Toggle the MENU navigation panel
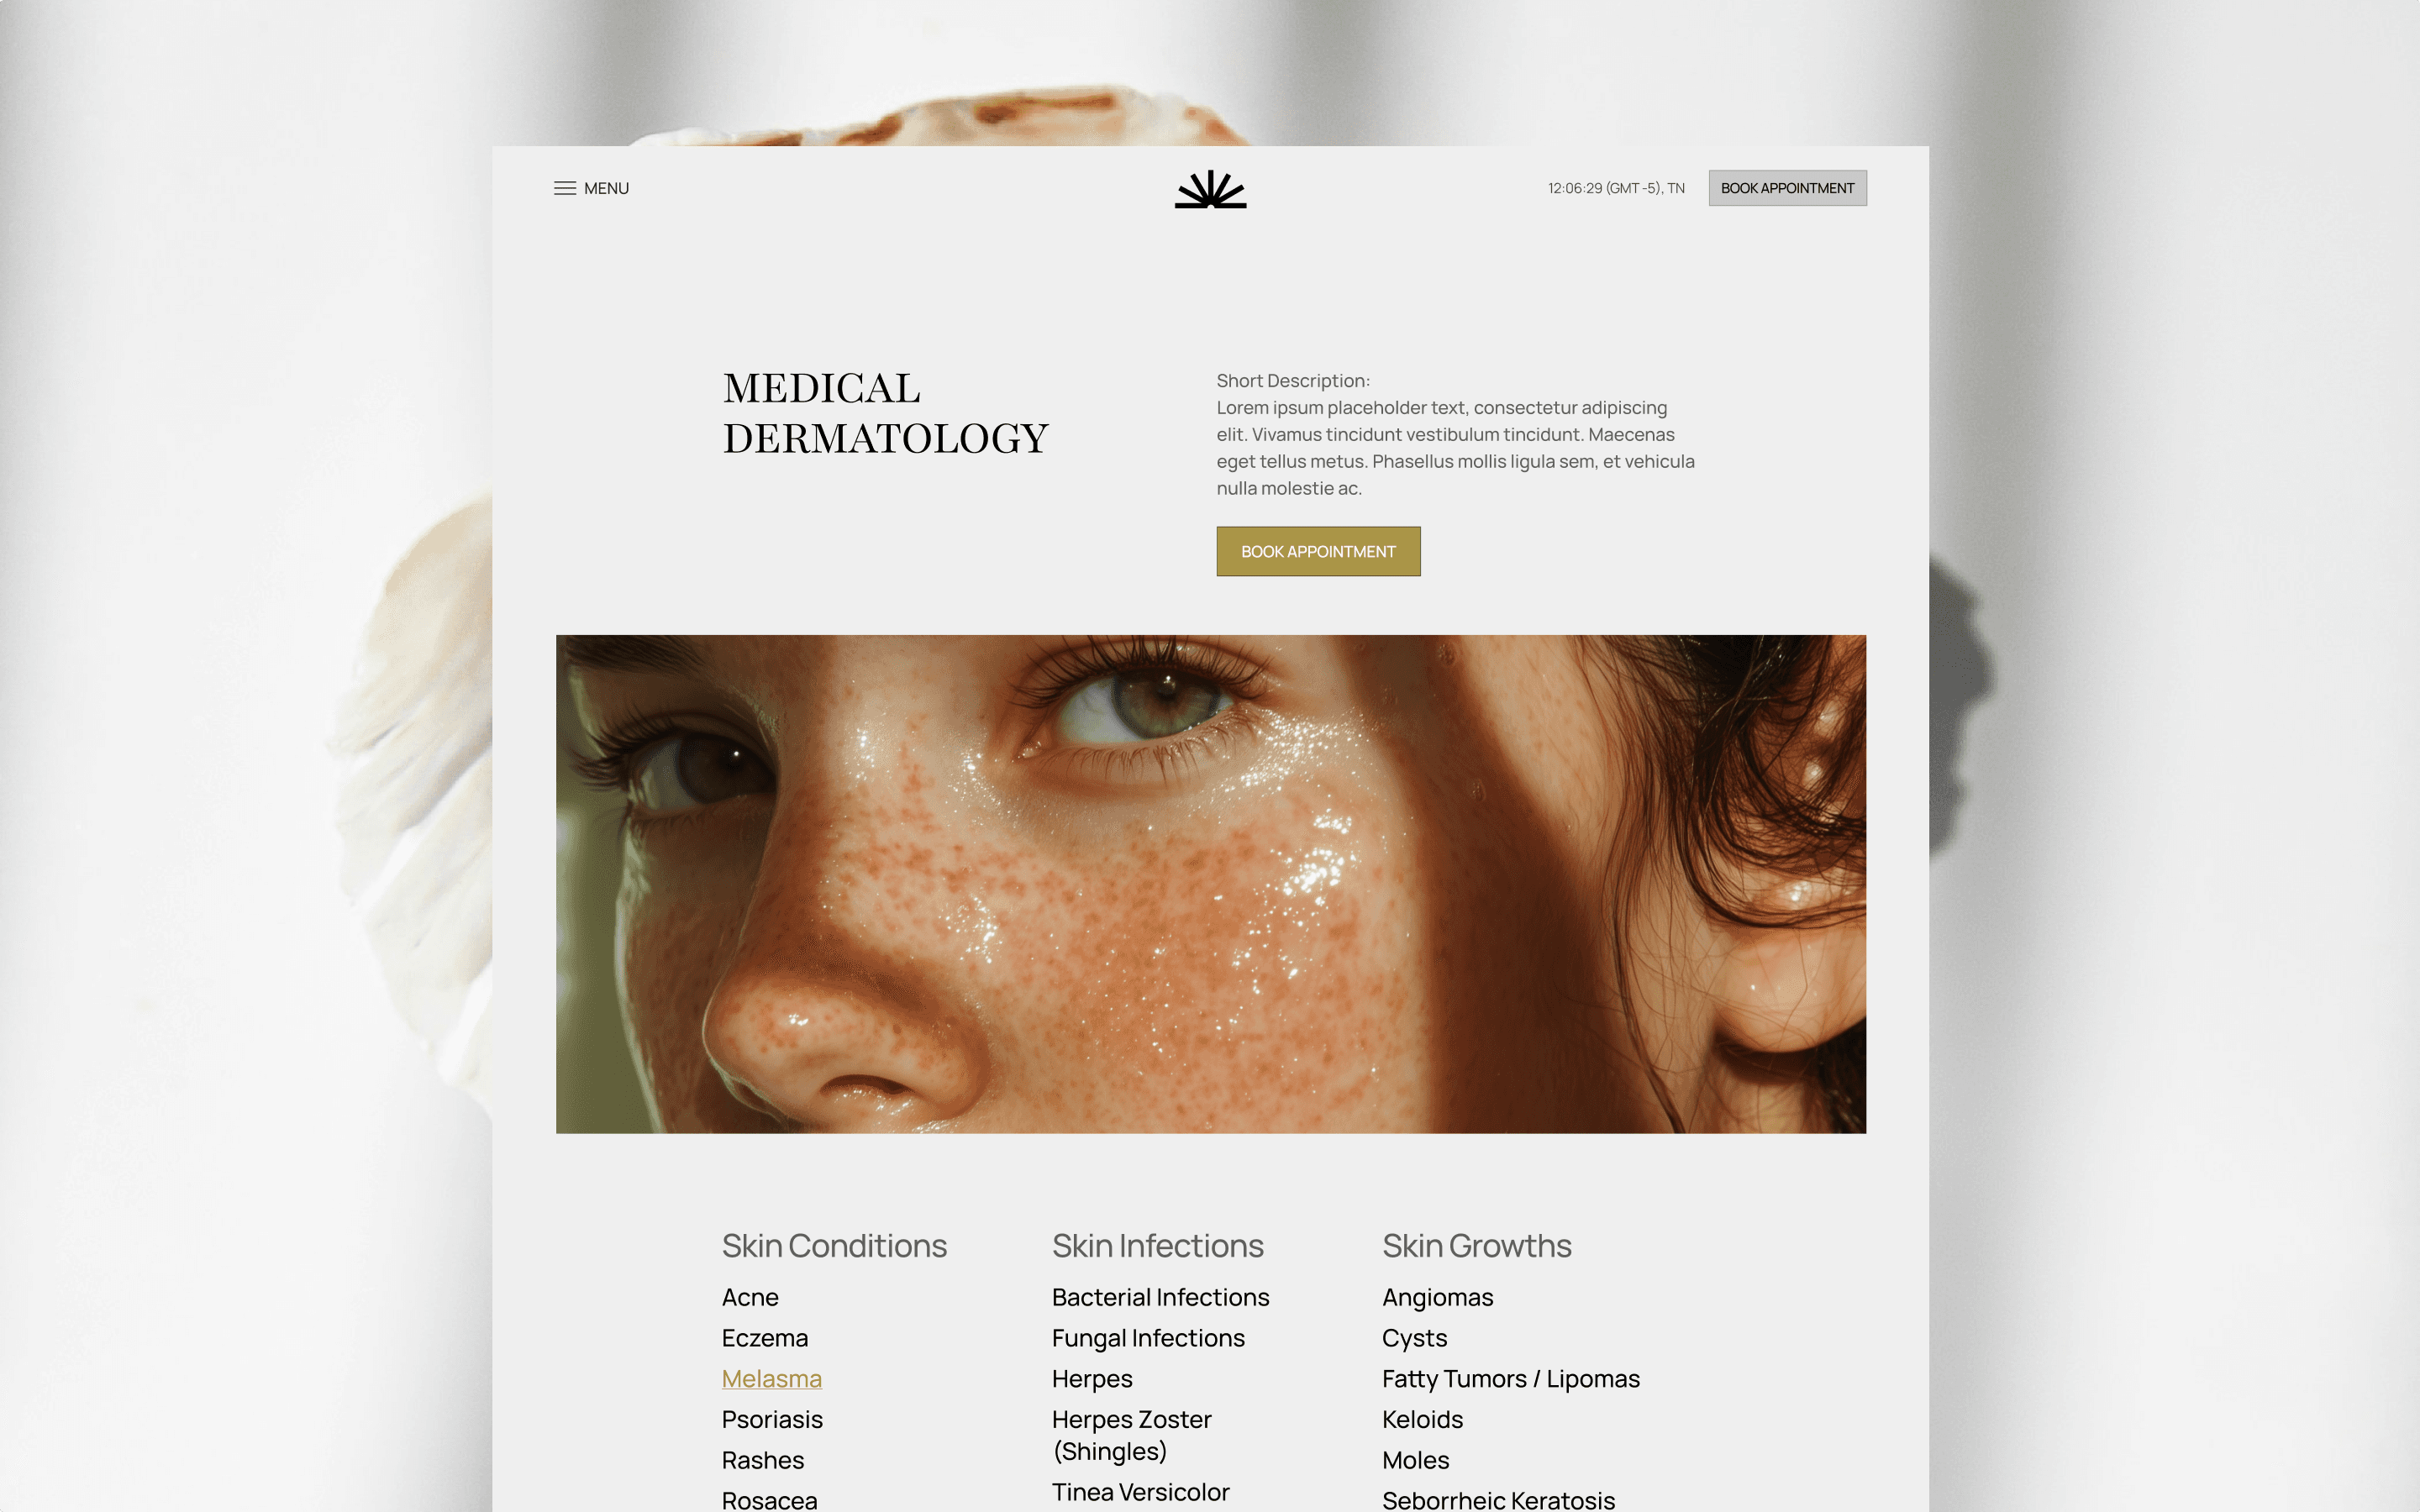 591,188
